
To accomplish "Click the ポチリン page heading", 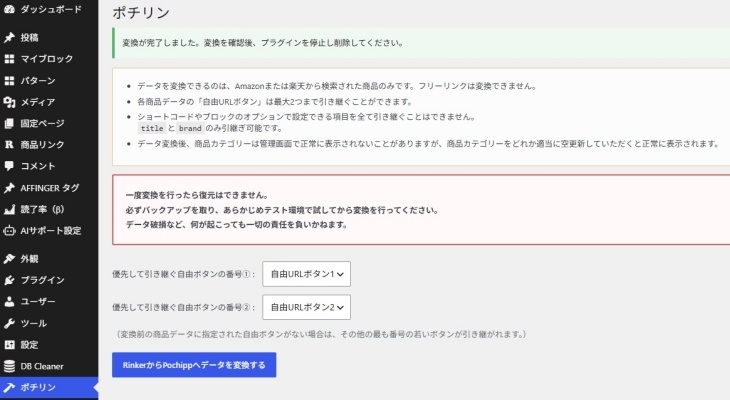I will point(141,13).
